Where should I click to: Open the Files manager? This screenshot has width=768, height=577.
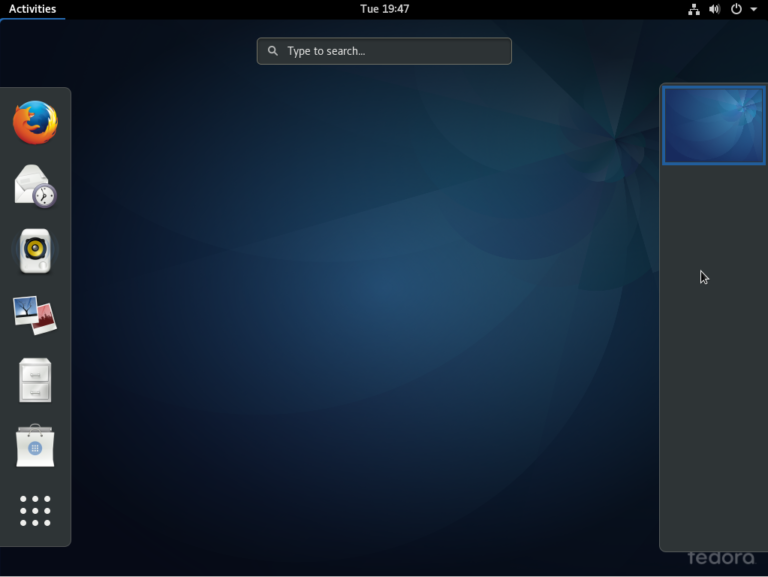click(x=35, y=380)
